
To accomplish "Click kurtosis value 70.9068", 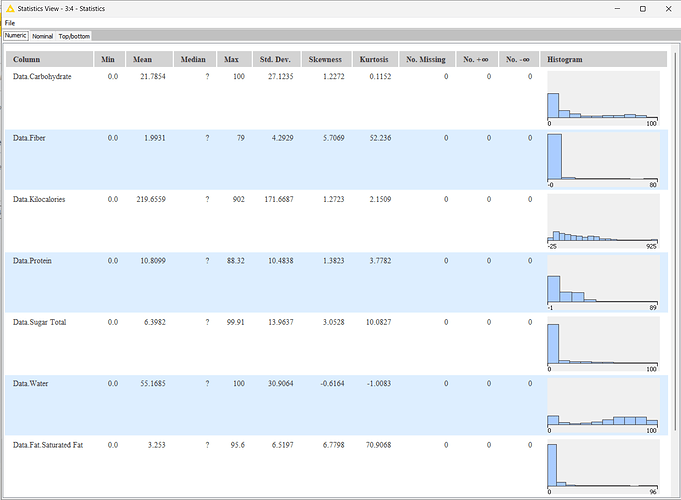I will pyautogui.click(x=378, y=445).
